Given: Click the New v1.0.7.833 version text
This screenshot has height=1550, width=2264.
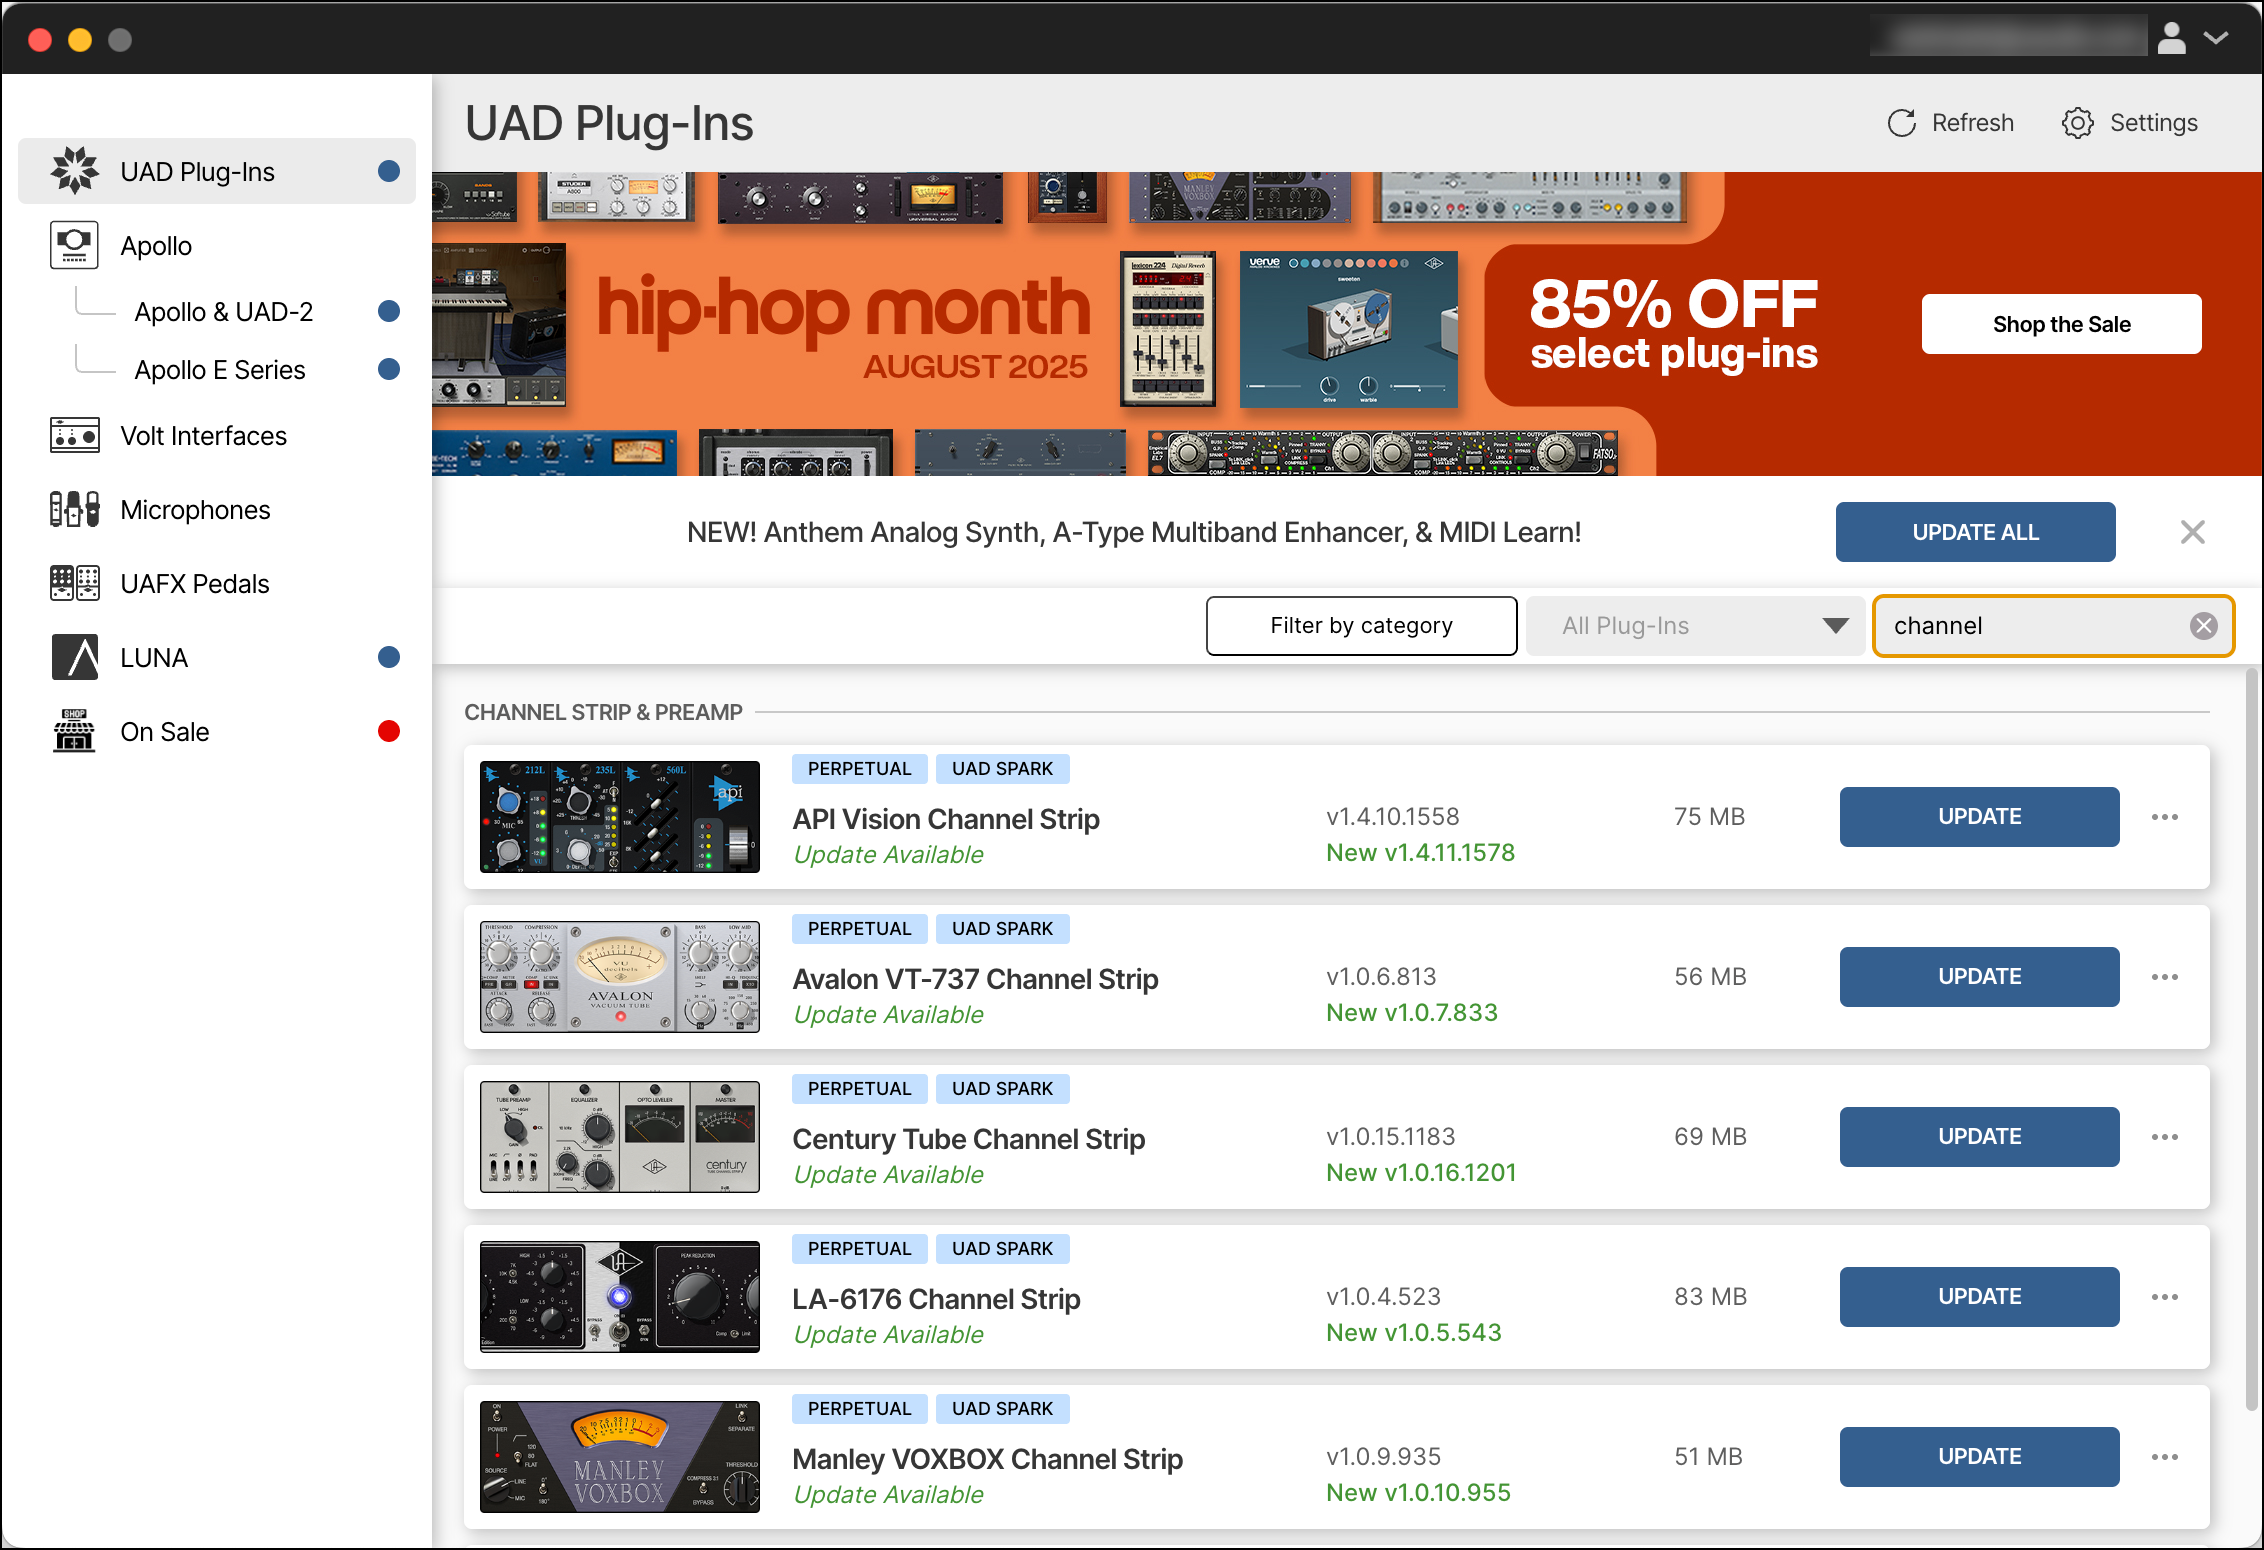Looking at the screenshot, I should [1412, 1013].
